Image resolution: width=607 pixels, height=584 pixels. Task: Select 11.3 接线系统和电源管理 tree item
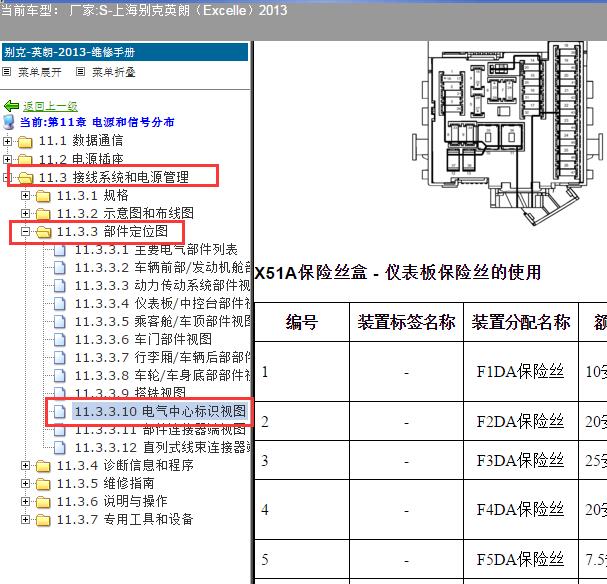113,177
